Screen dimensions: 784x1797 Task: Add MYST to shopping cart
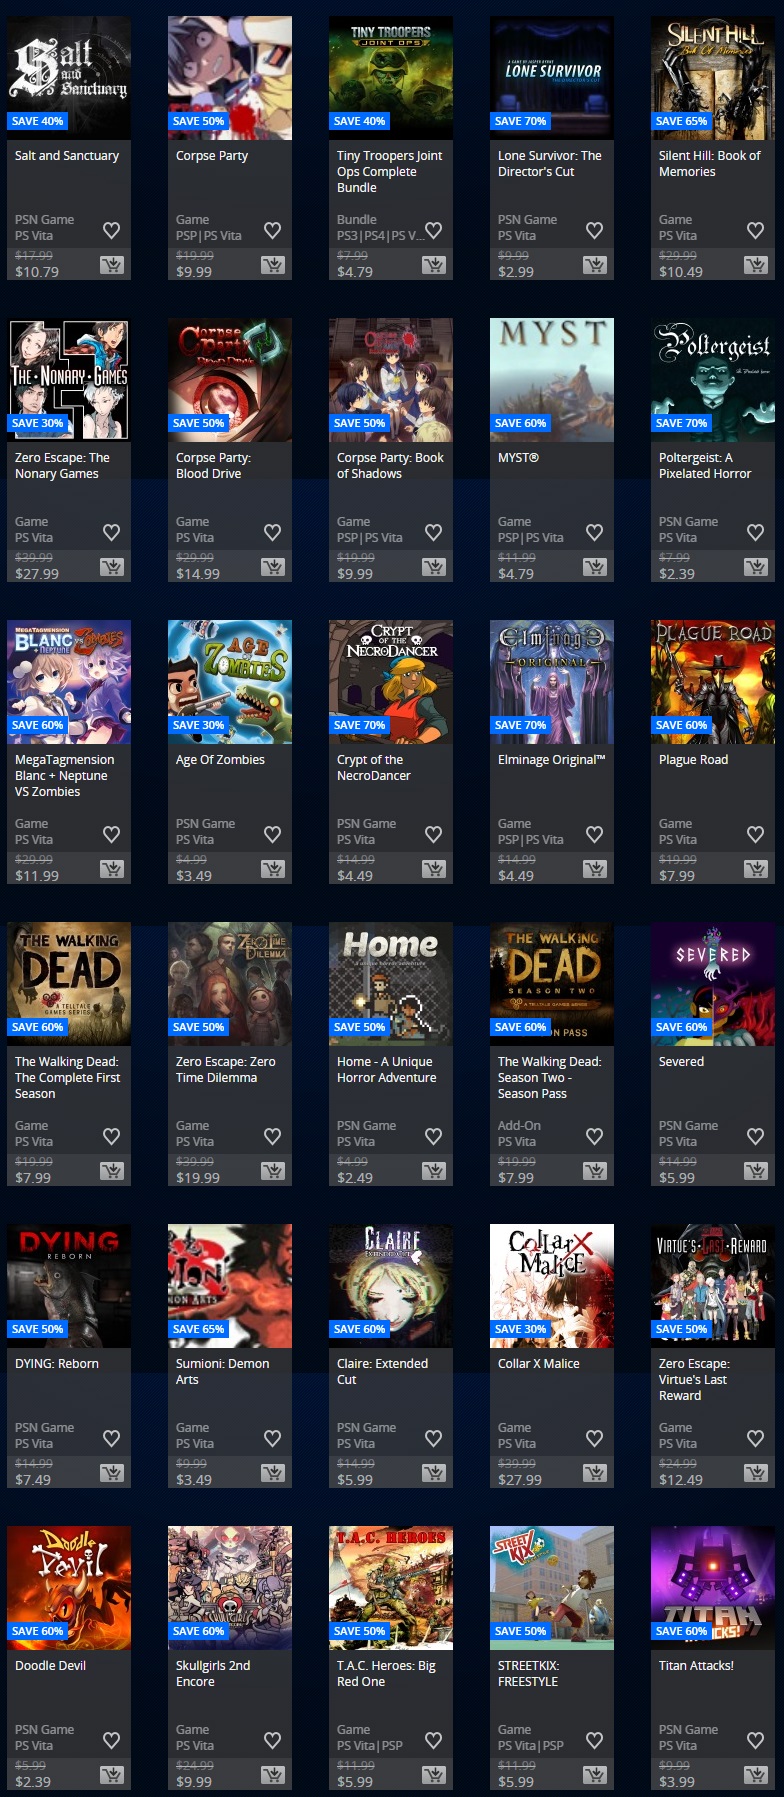pos(595,567)
